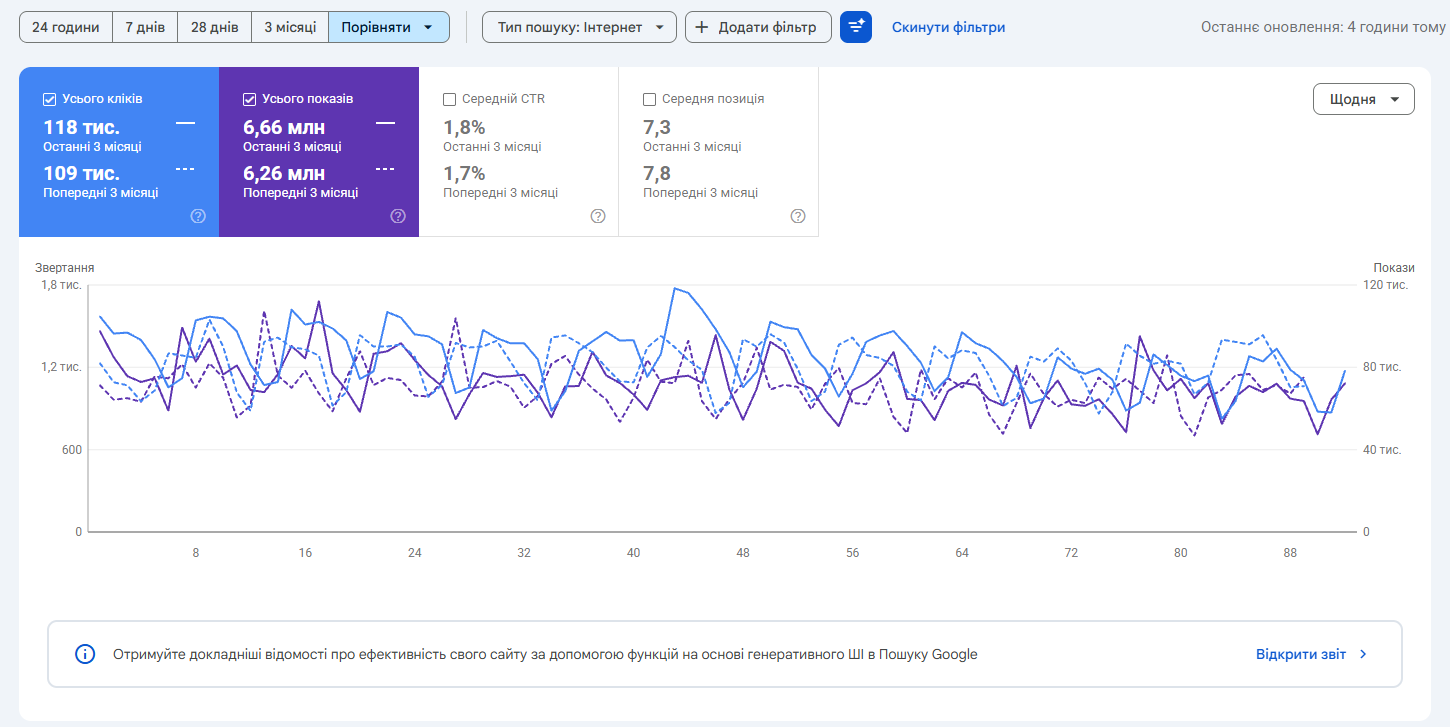Expand the Тип пошуку: Інтернет dropdown

coord(579,27)
